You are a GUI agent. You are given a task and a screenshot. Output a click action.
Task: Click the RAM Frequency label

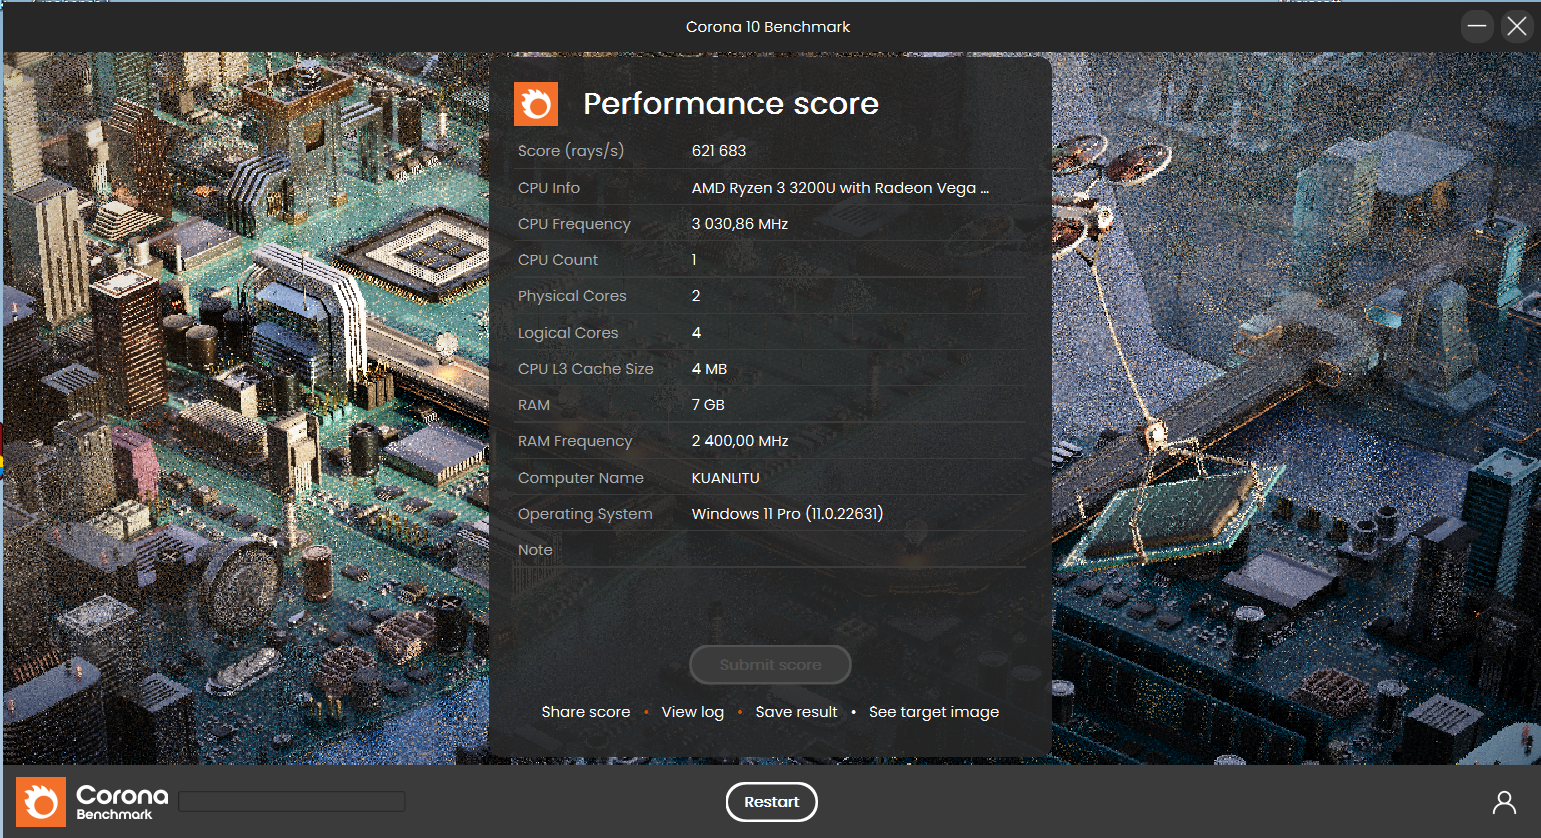point(575,441)
